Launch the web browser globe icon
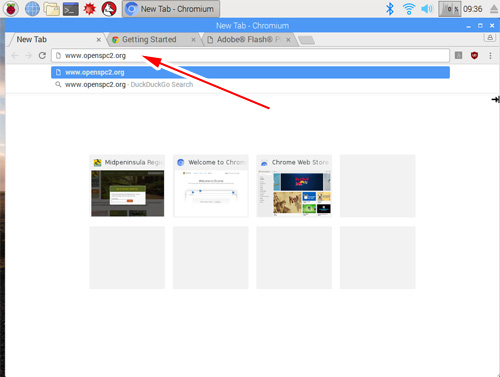 (32, 9)
